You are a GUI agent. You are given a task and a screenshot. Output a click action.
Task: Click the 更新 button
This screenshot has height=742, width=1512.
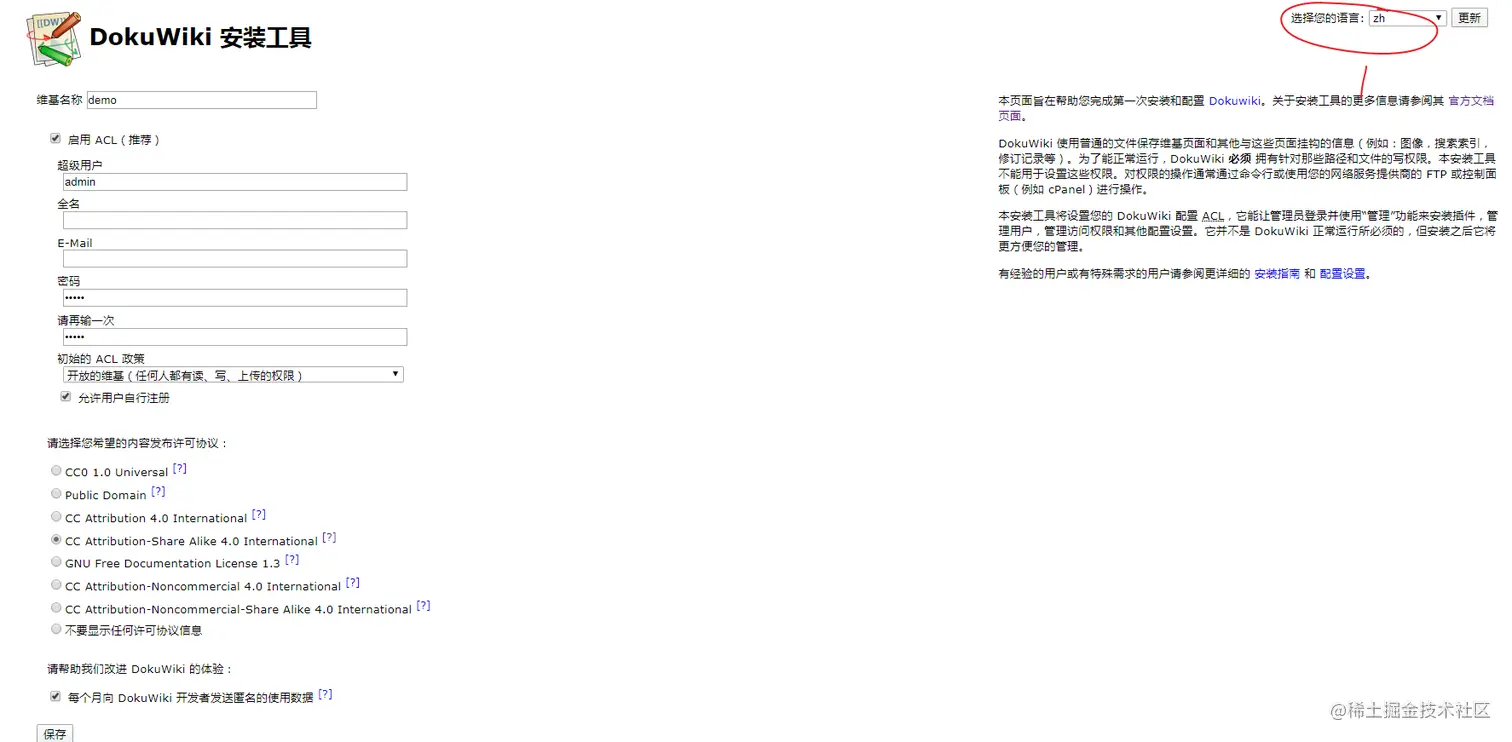pos(1469,17)
